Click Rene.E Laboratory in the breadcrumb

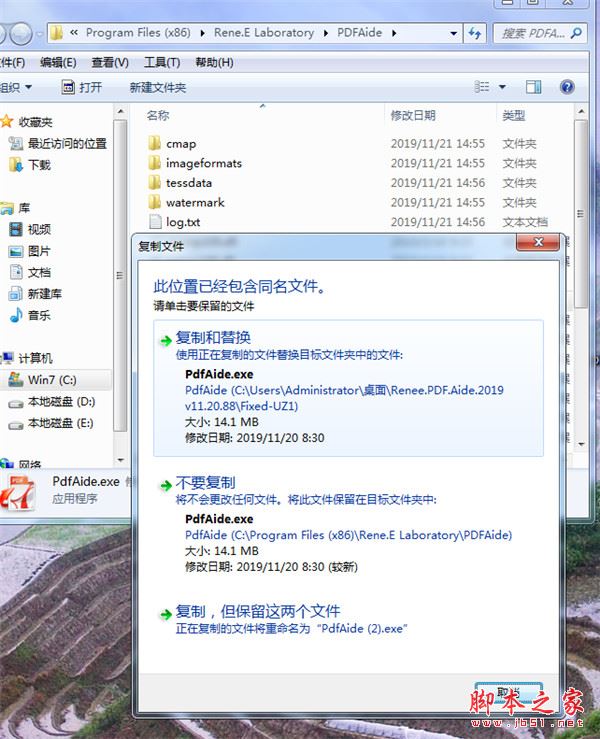[x=263, y=33]
